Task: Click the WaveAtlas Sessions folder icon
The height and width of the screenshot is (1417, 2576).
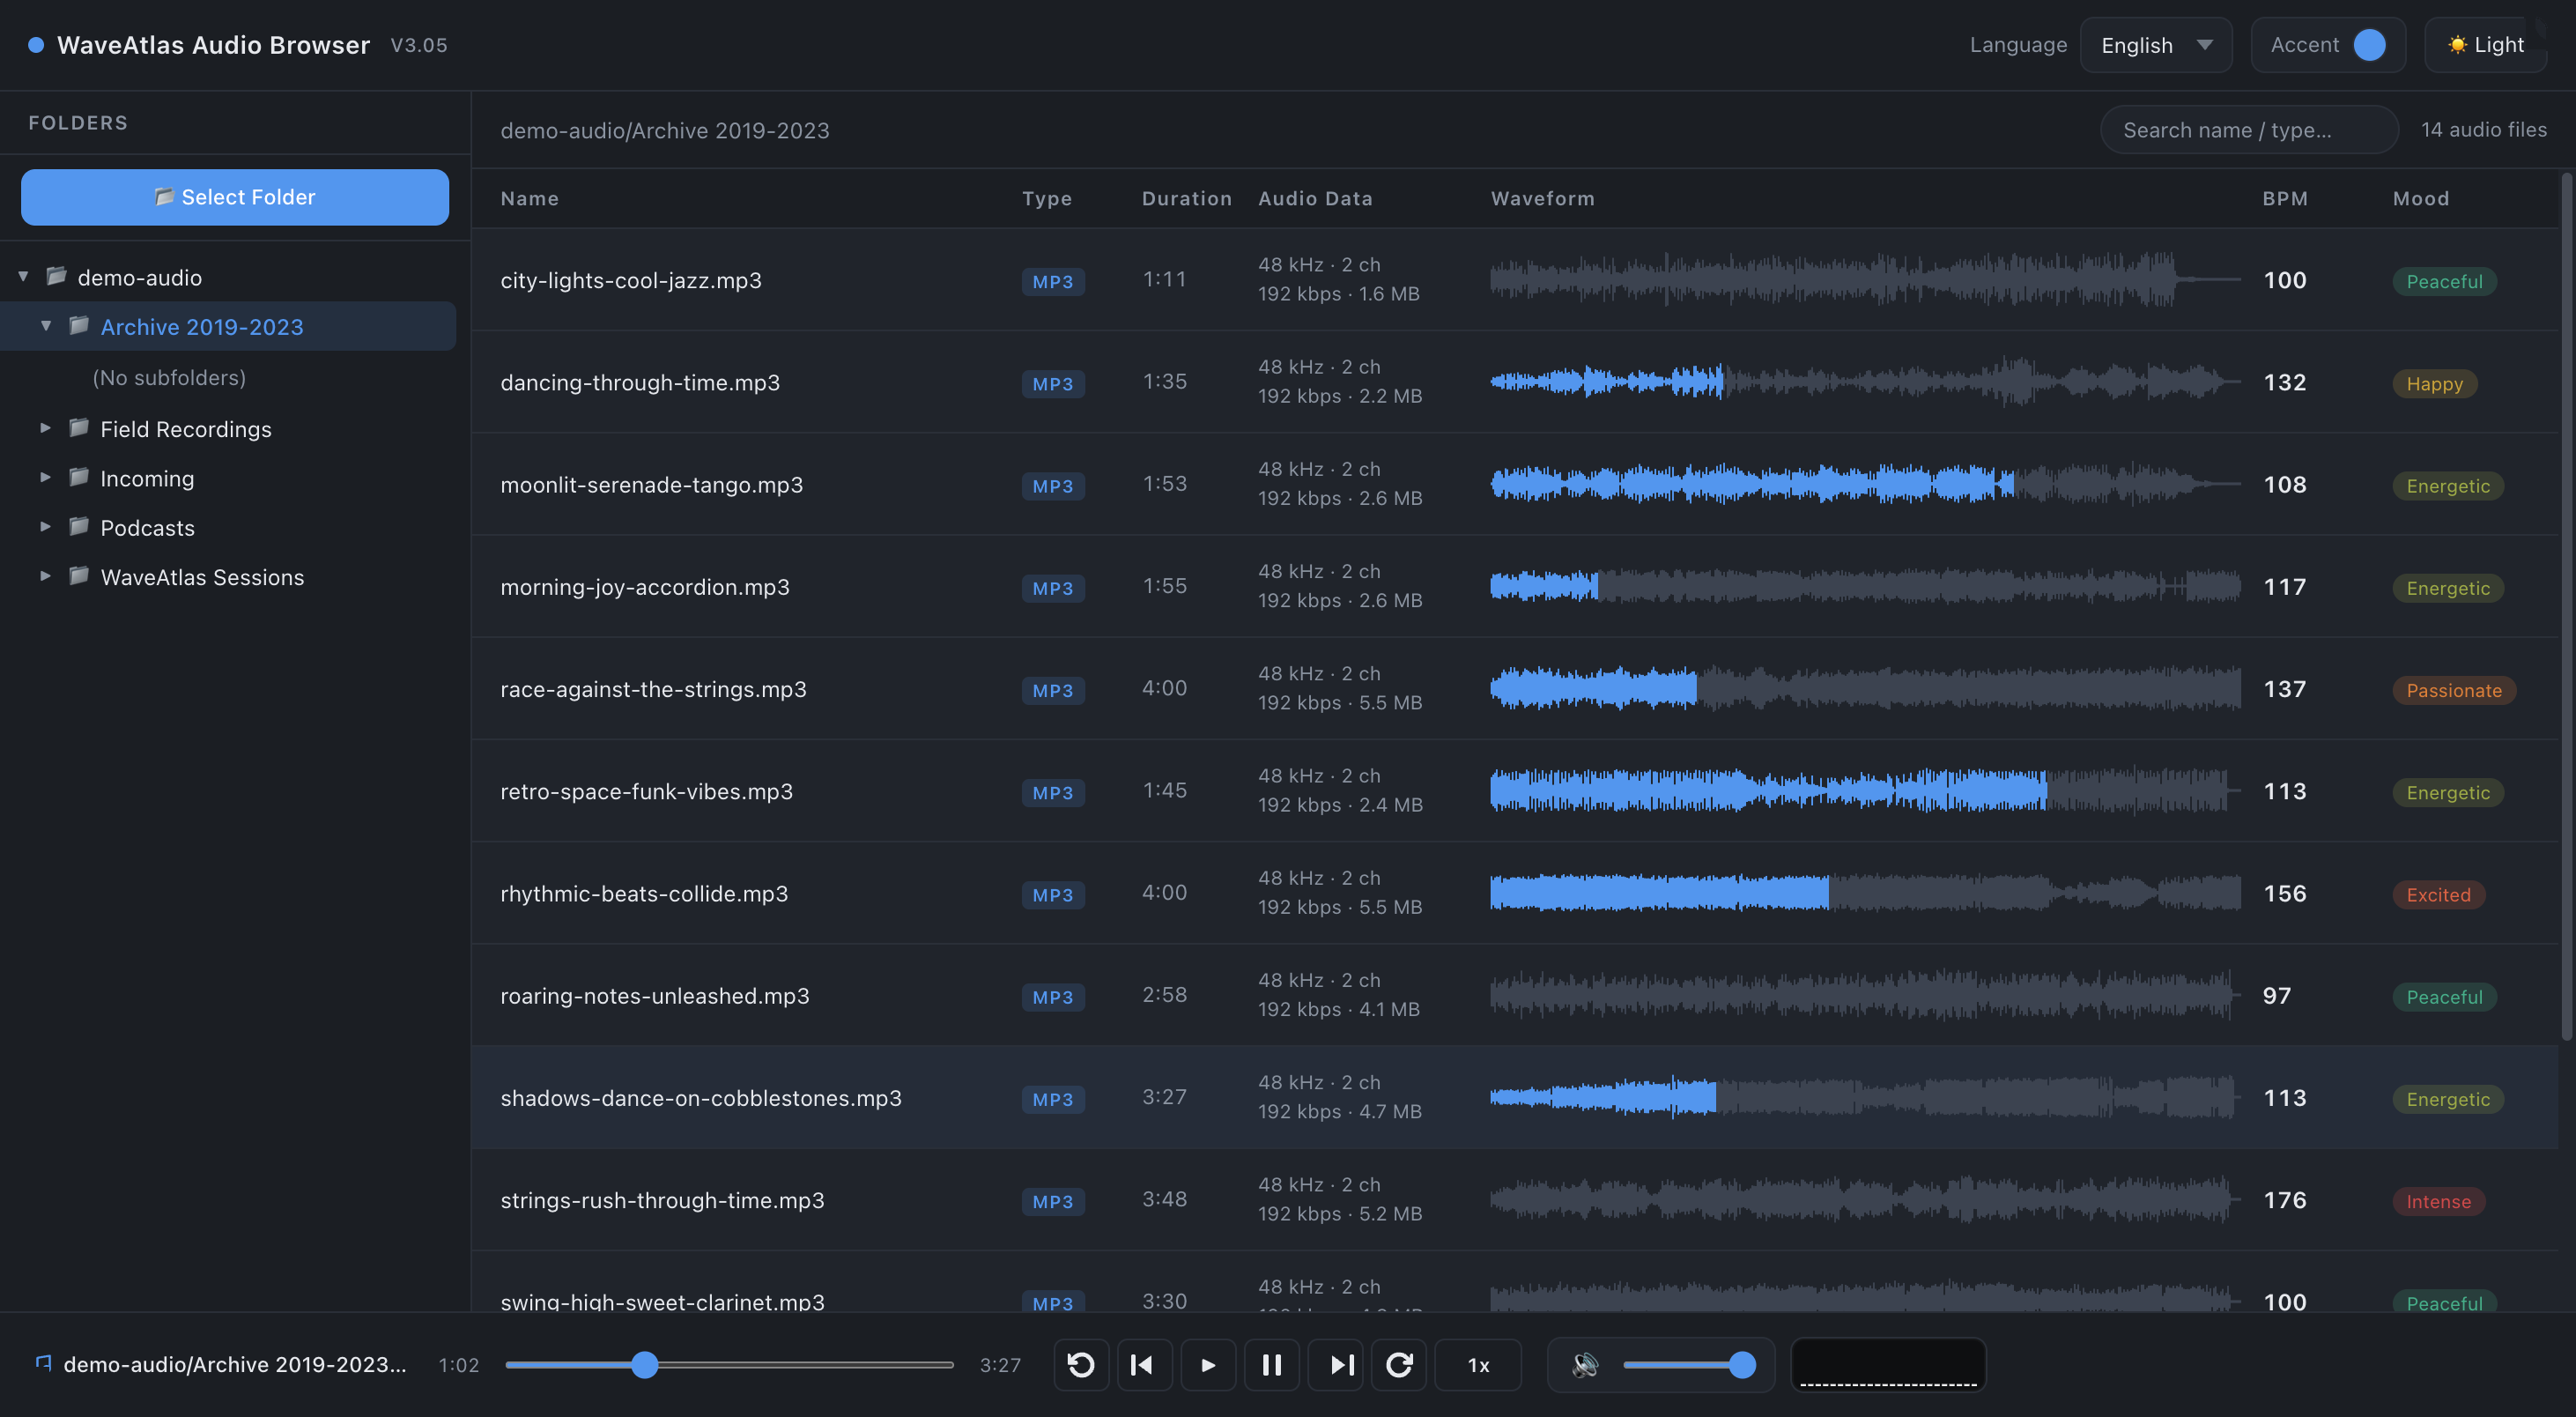Action: point(79,576)
